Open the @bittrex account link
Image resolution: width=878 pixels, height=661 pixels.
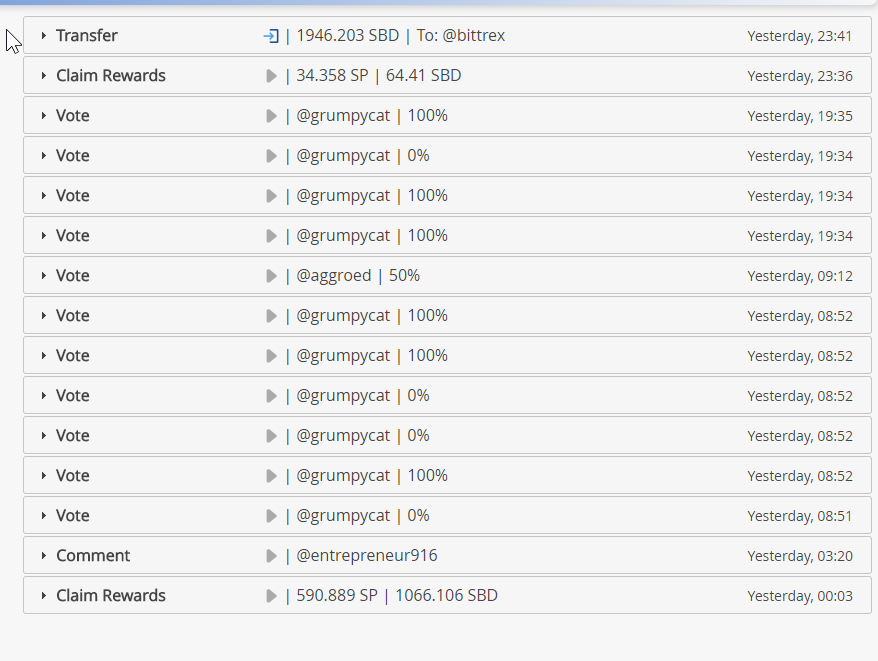(x=474, y=36)
